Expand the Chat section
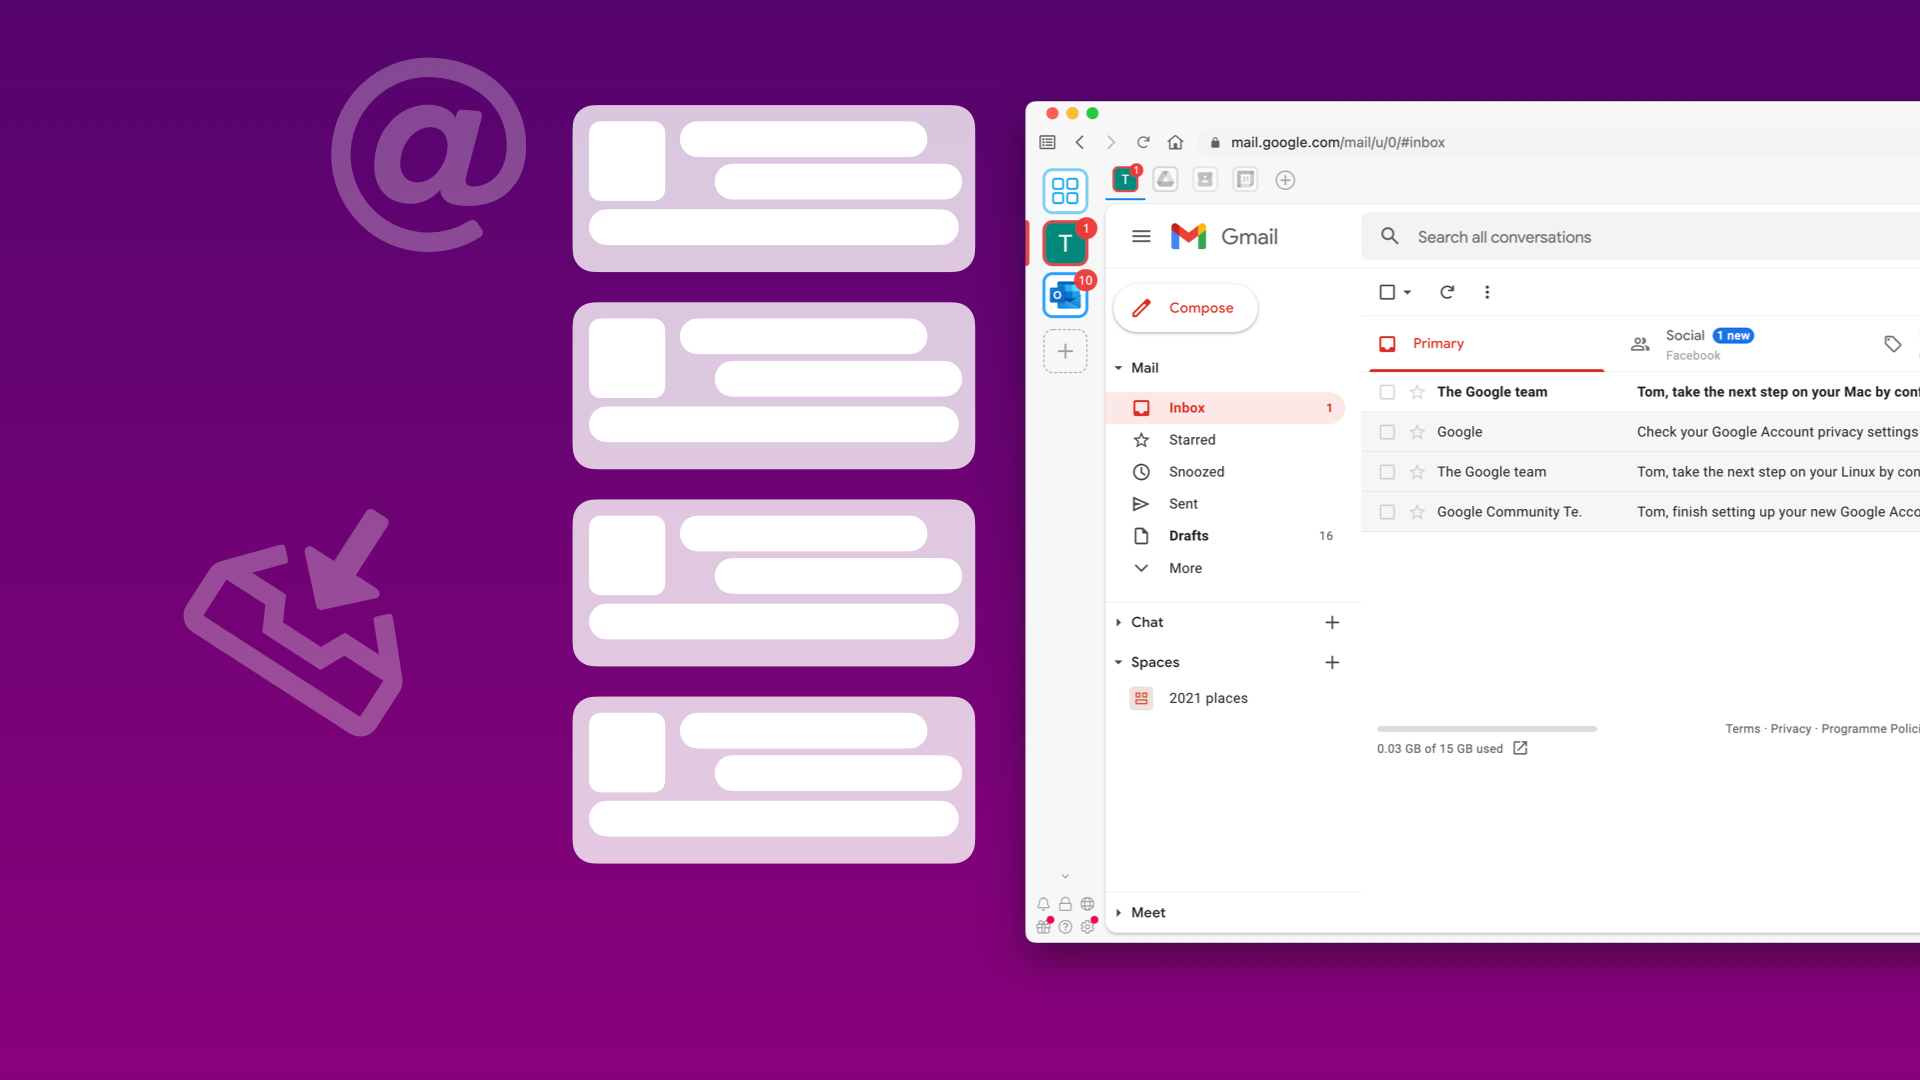This screenshot has width=1920, height=1080. click(1118, 621)
